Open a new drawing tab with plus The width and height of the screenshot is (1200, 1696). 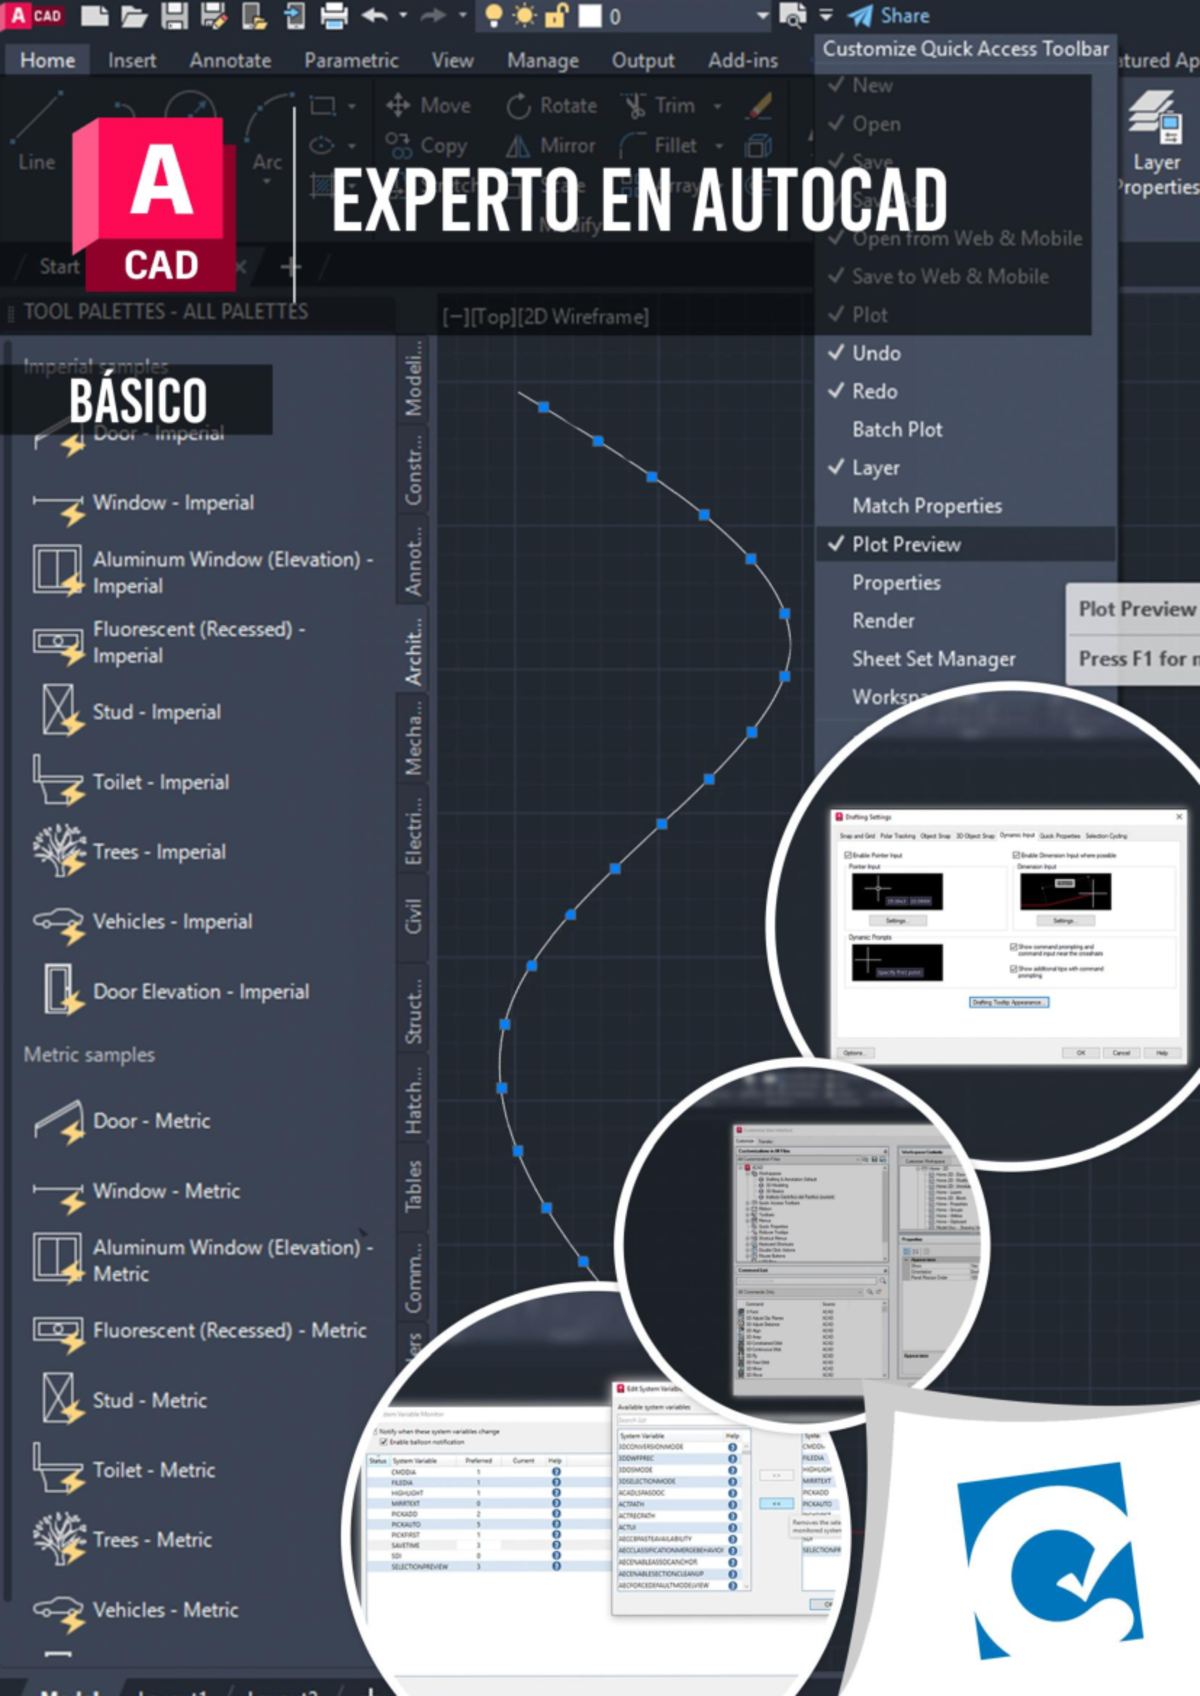[290, 267]
